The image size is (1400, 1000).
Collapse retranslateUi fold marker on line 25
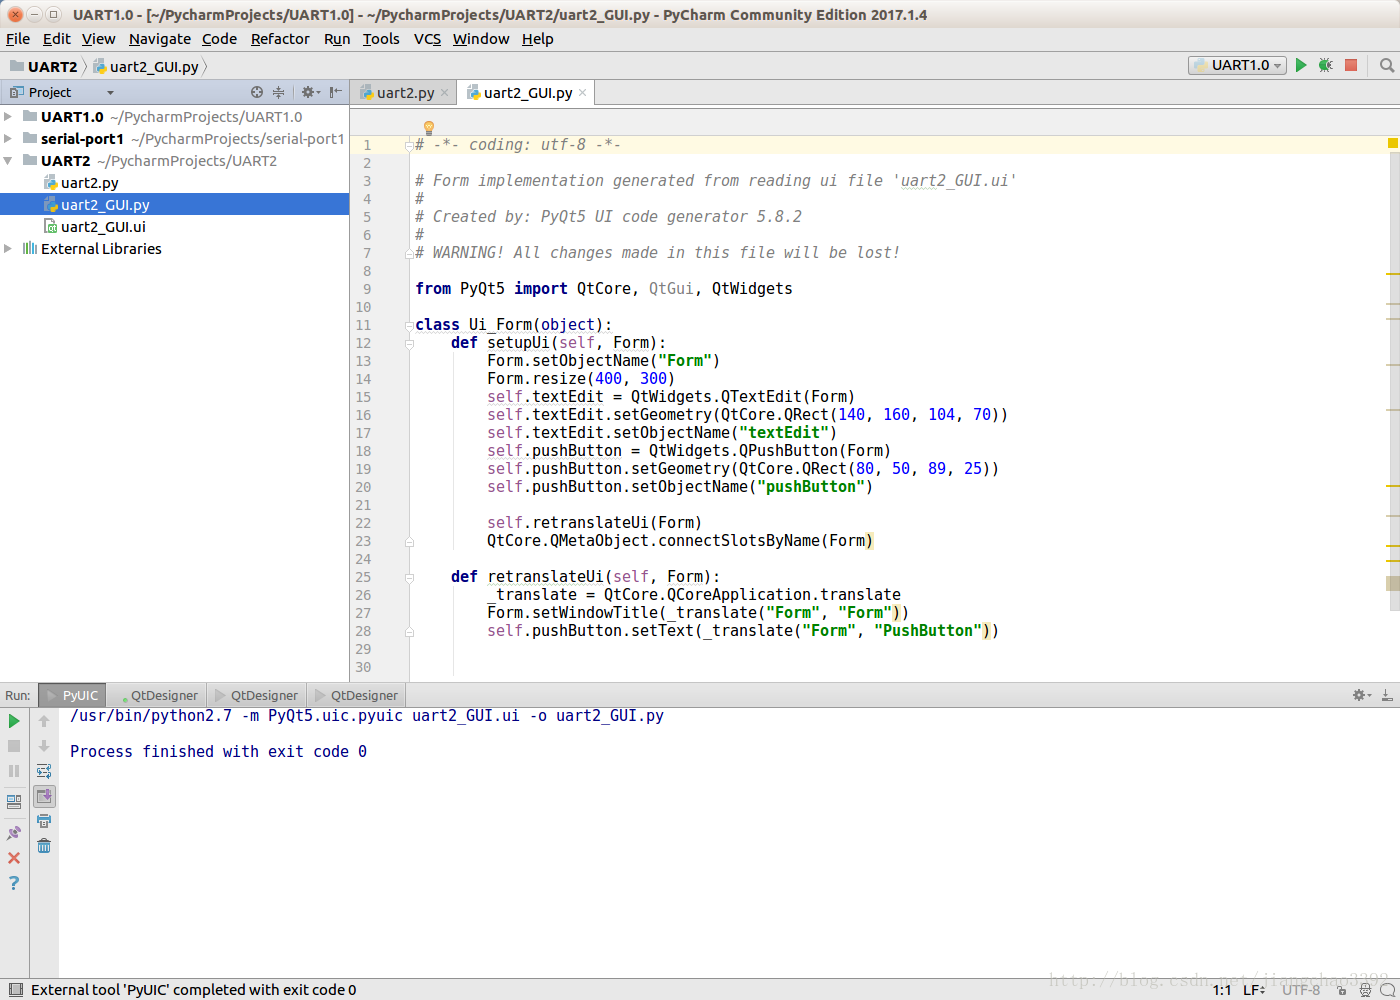pyautogui.click(x=409, y=577)
